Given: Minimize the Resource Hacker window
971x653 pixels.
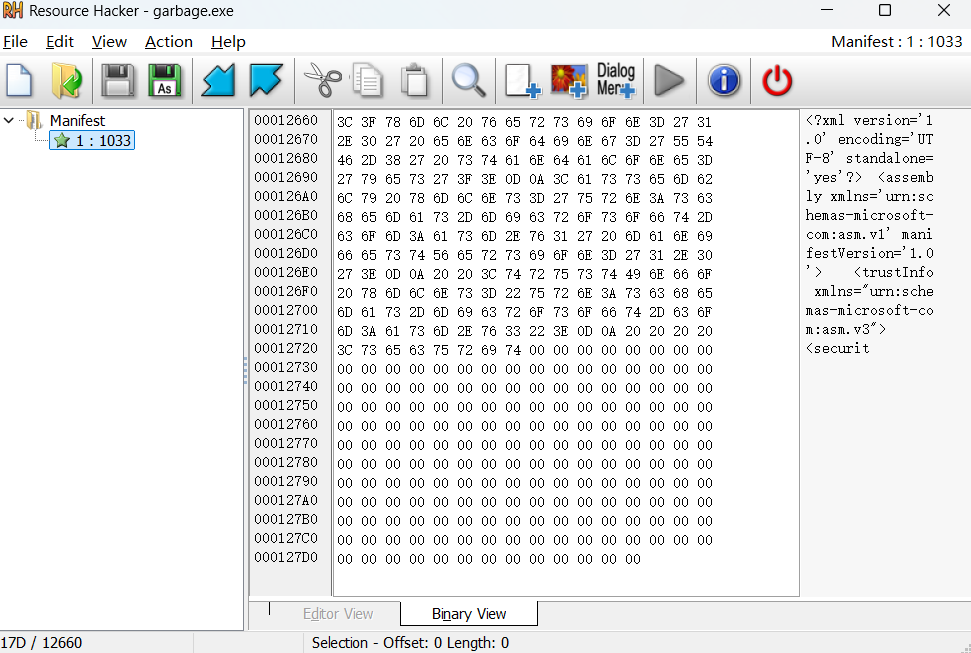Looking at the screenshot, I should coord(827,11).
